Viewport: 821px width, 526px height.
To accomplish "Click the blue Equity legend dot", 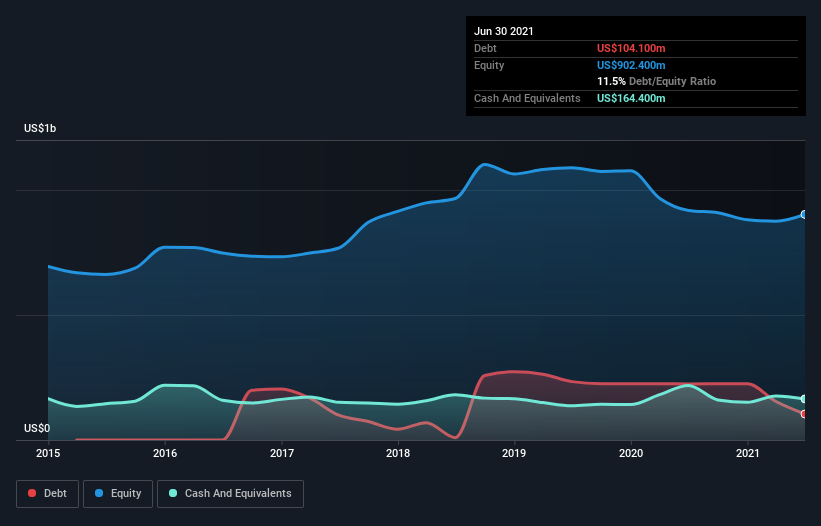I will click(x=99, y=493).
